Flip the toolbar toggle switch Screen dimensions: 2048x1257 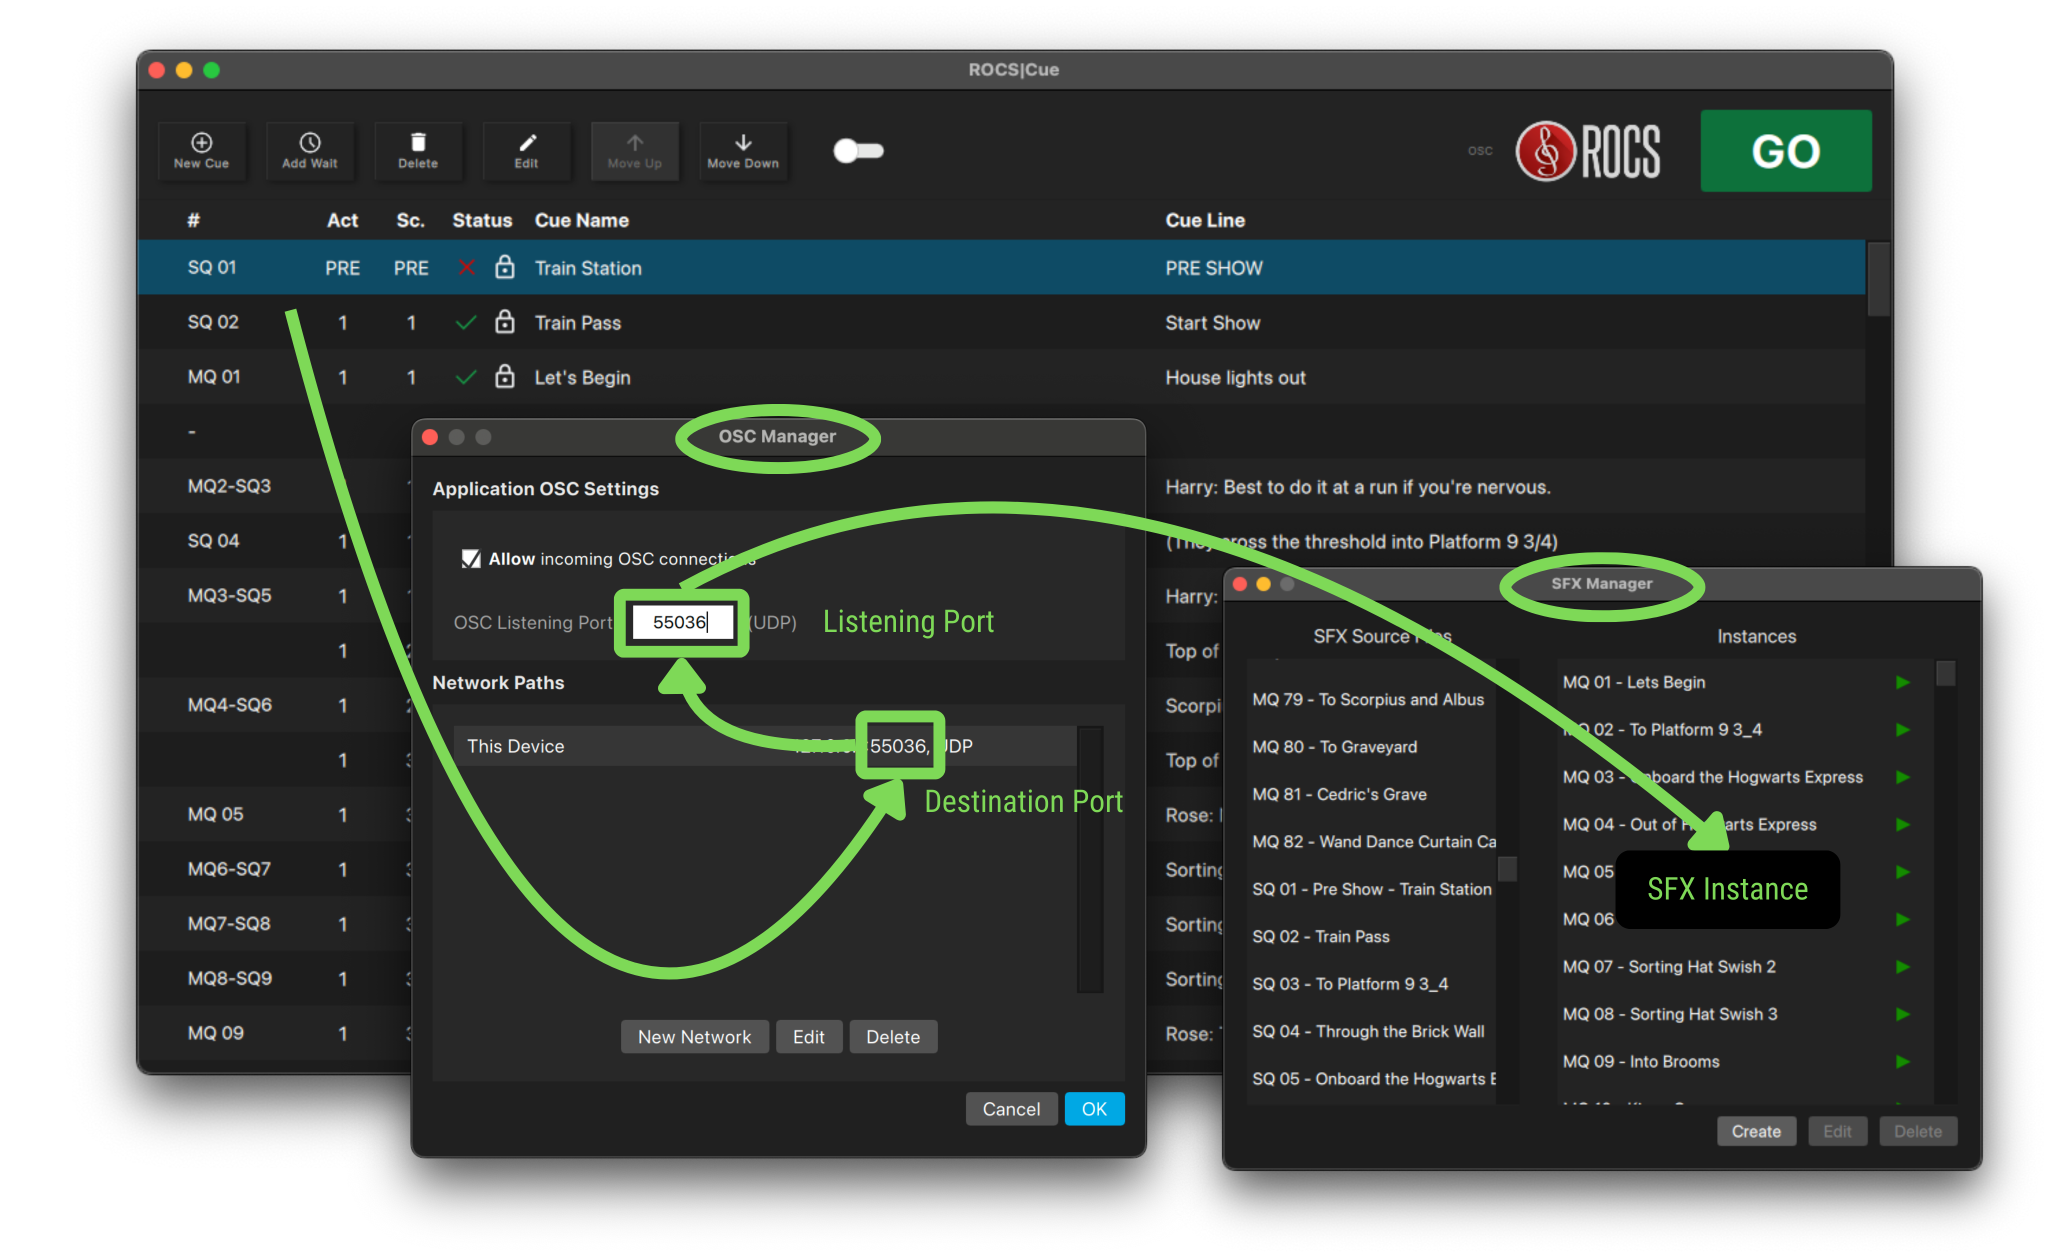point(857,150)
